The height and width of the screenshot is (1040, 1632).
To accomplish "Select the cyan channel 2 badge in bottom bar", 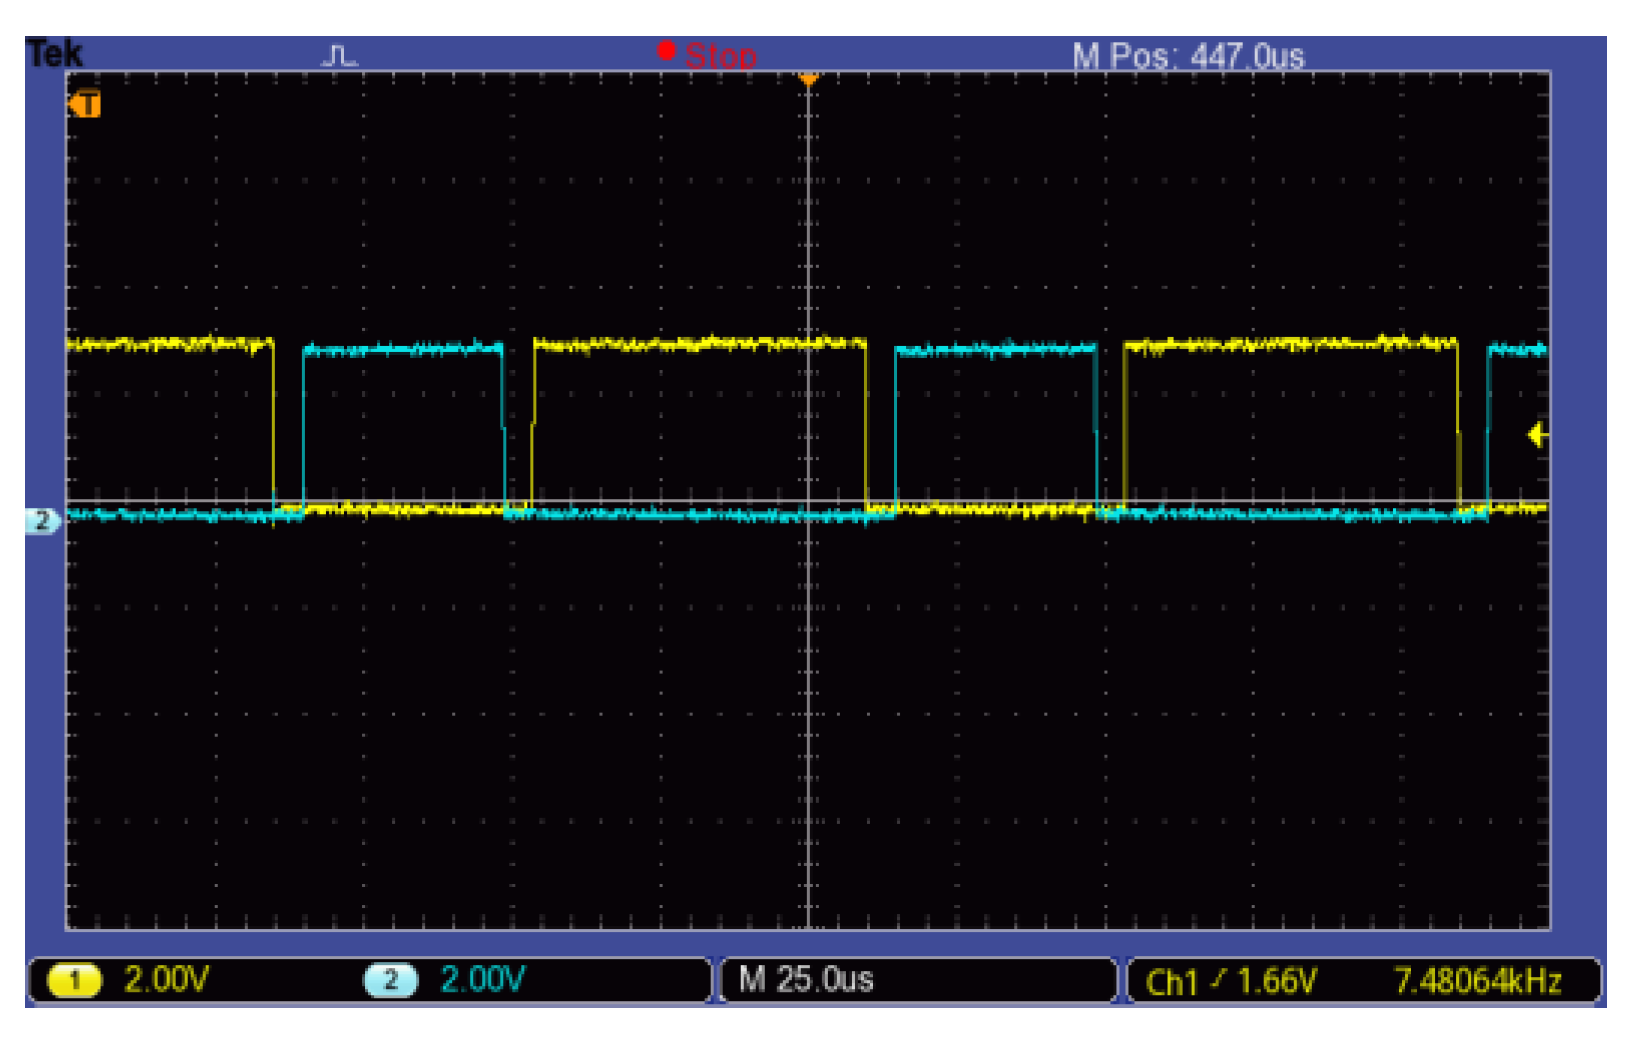I will [391, 980].
